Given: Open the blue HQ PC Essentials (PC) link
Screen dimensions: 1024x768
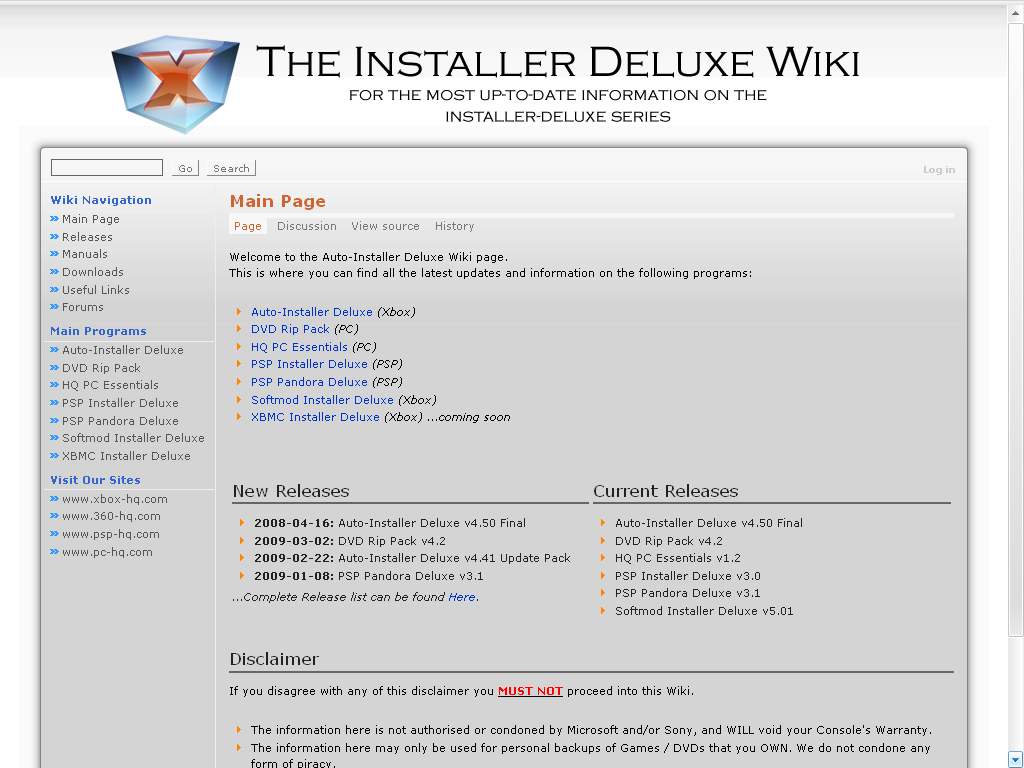Looking at the screenshot, I should coord(299,347).
